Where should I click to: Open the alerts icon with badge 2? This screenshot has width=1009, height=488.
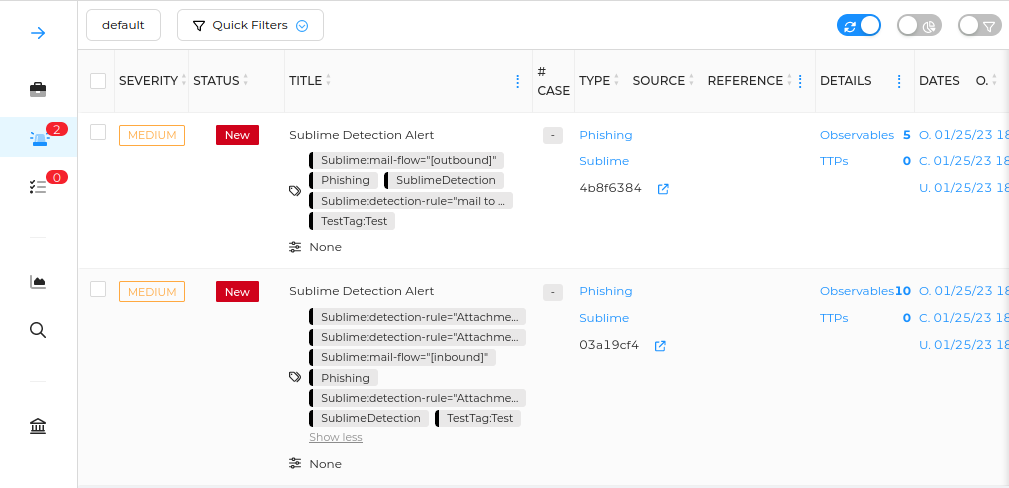coord(38,138)
